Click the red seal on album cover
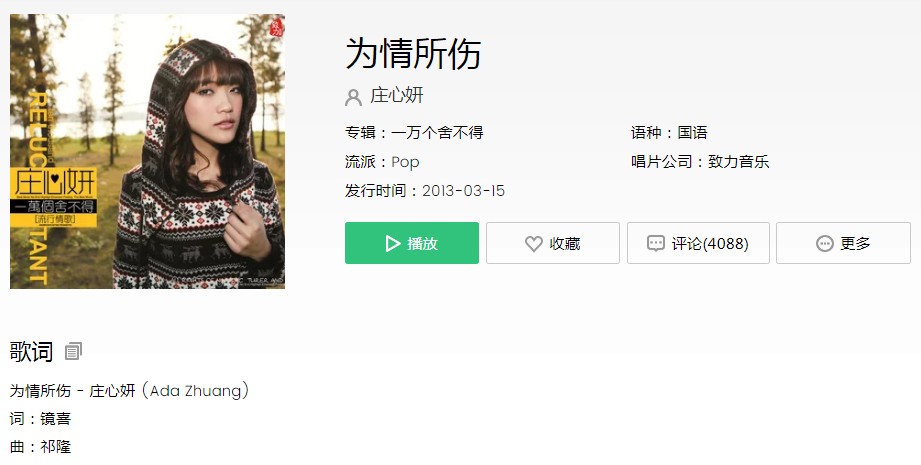 (x=275, y=26)
